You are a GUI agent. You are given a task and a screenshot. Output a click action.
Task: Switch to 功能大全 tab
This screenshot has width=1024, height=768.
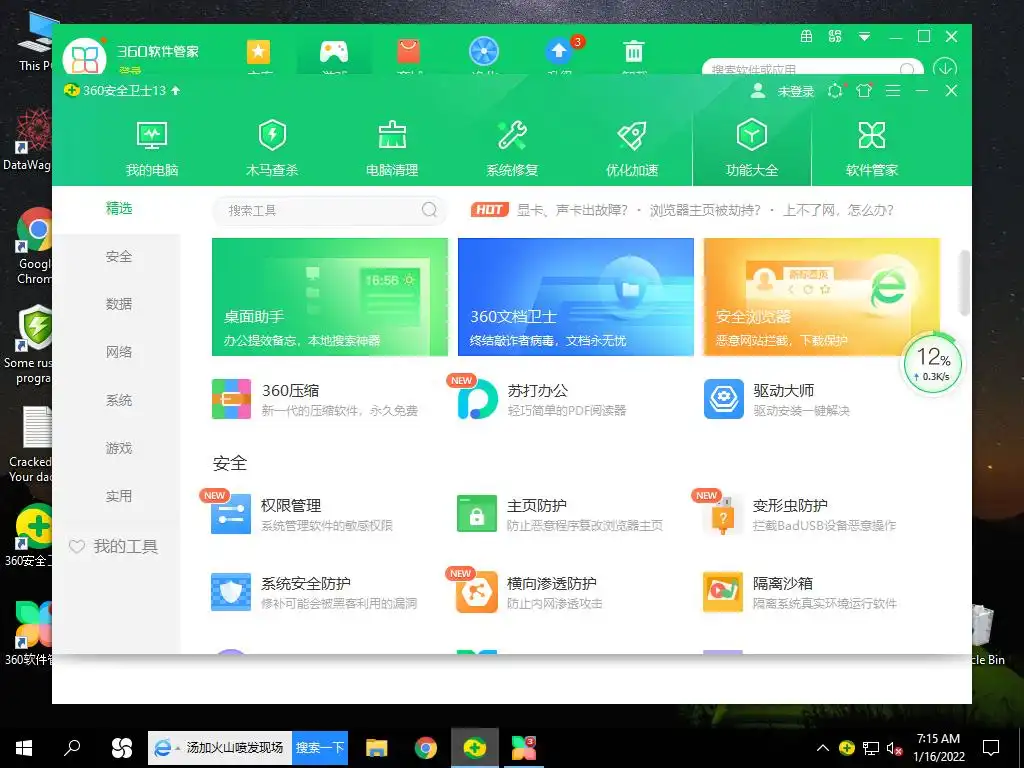coord(752,149)
